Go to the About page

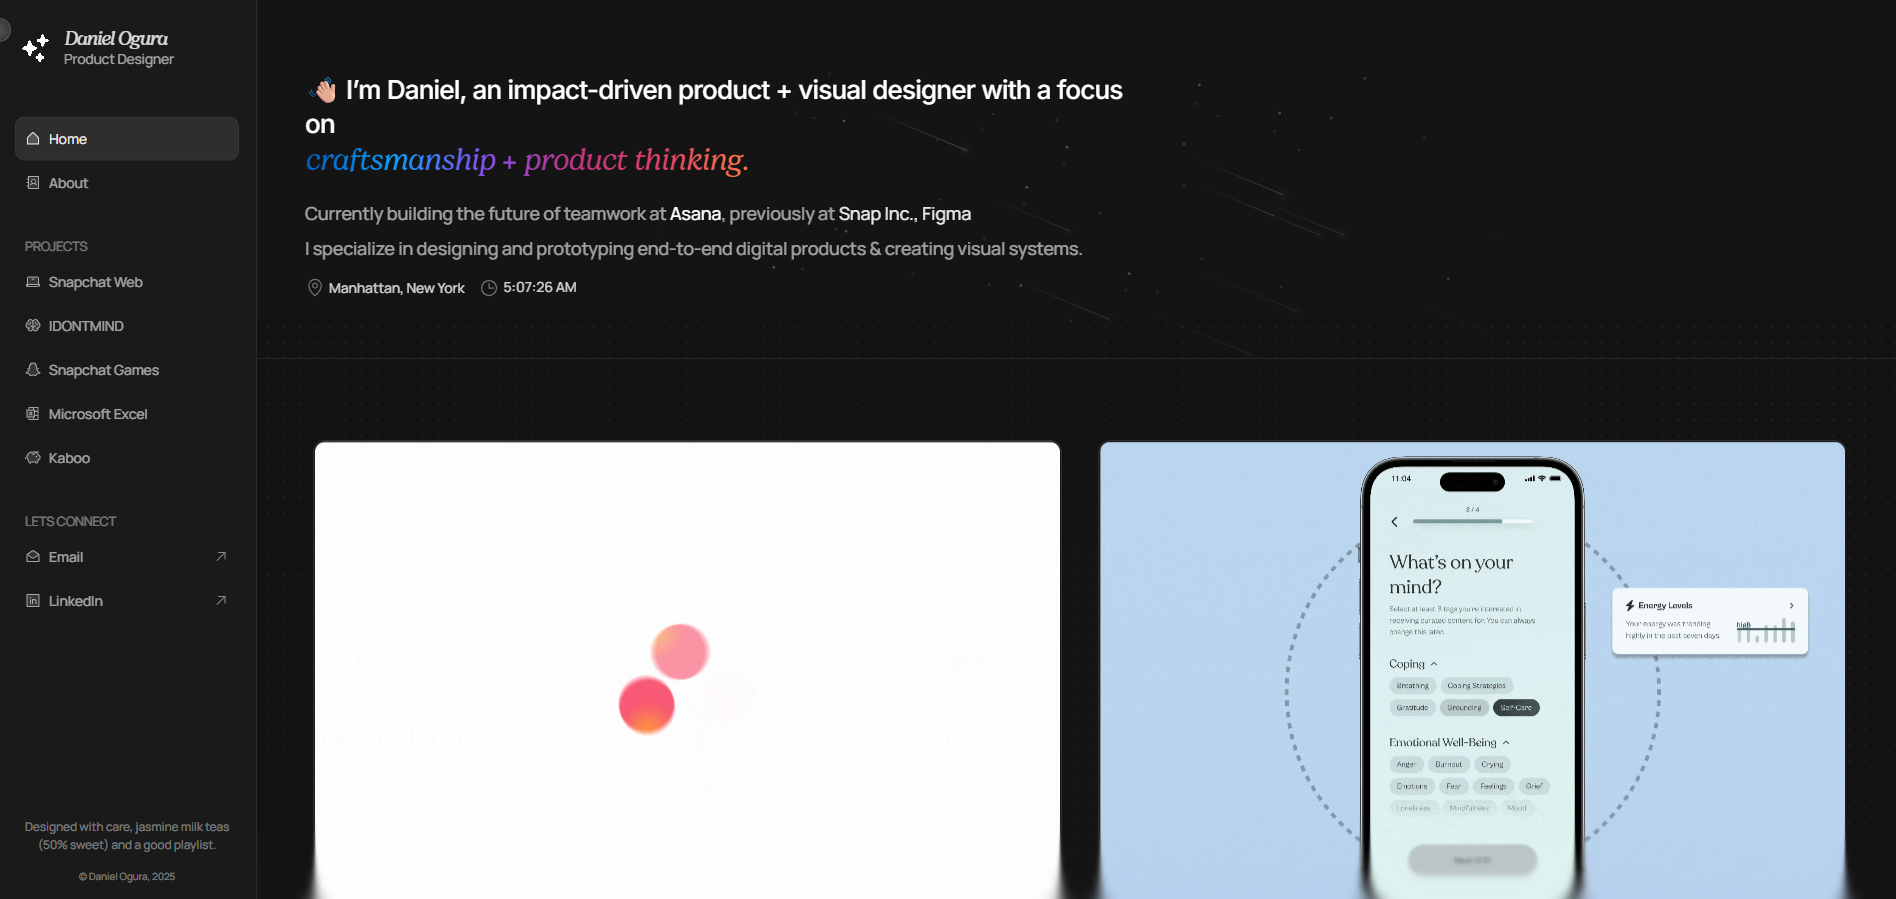[x=68, y=183]
